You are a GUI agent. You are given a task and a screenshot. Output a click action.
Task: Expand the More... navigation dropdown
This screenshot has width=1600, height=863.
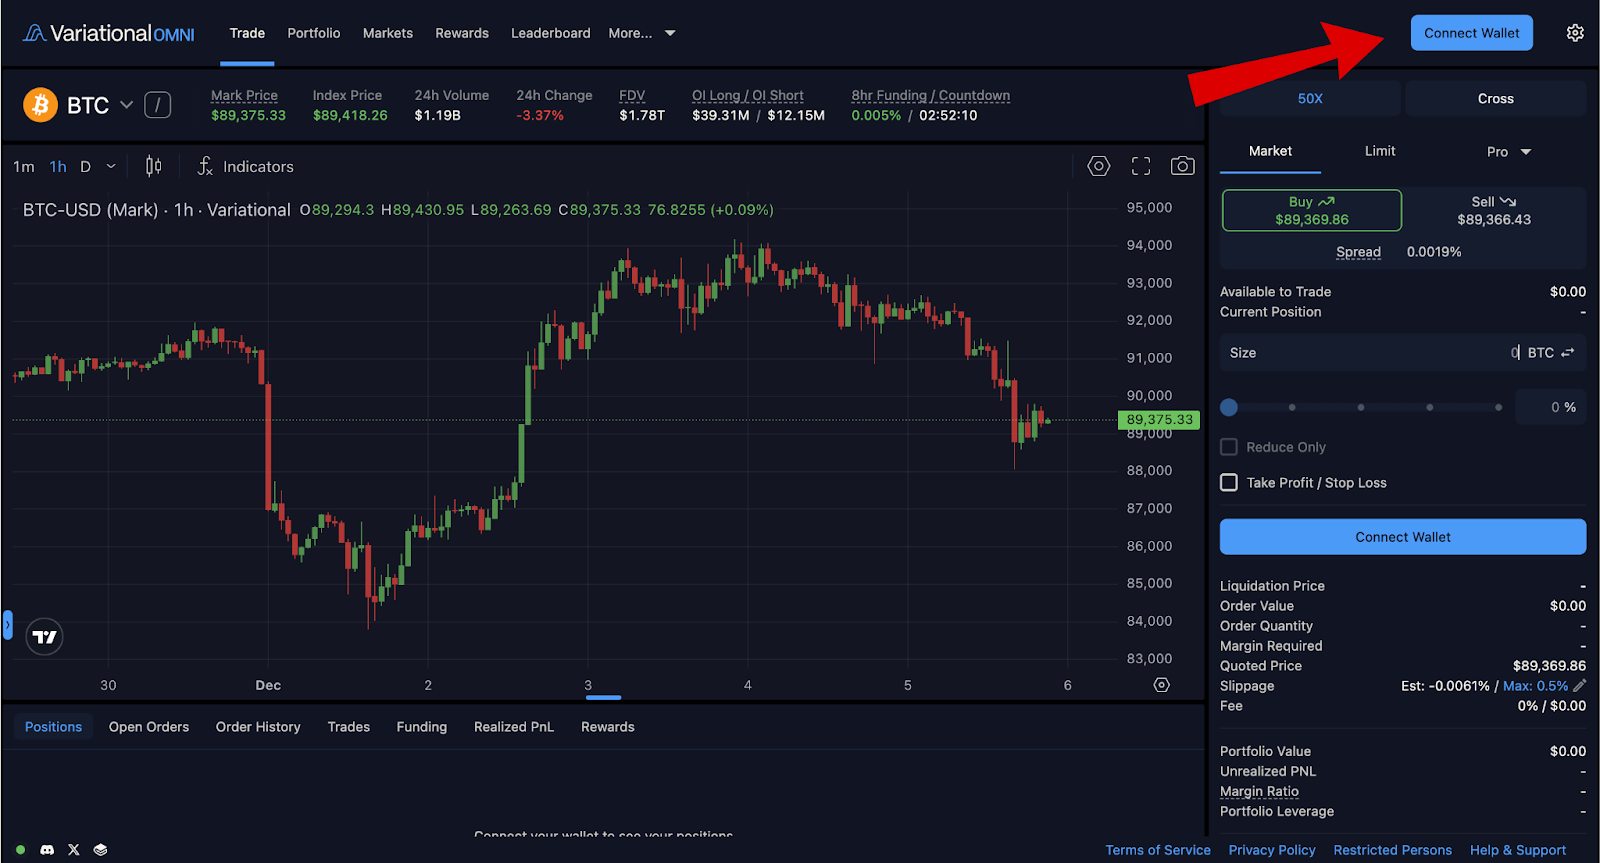pyautogui.click(x=642, y=33)
